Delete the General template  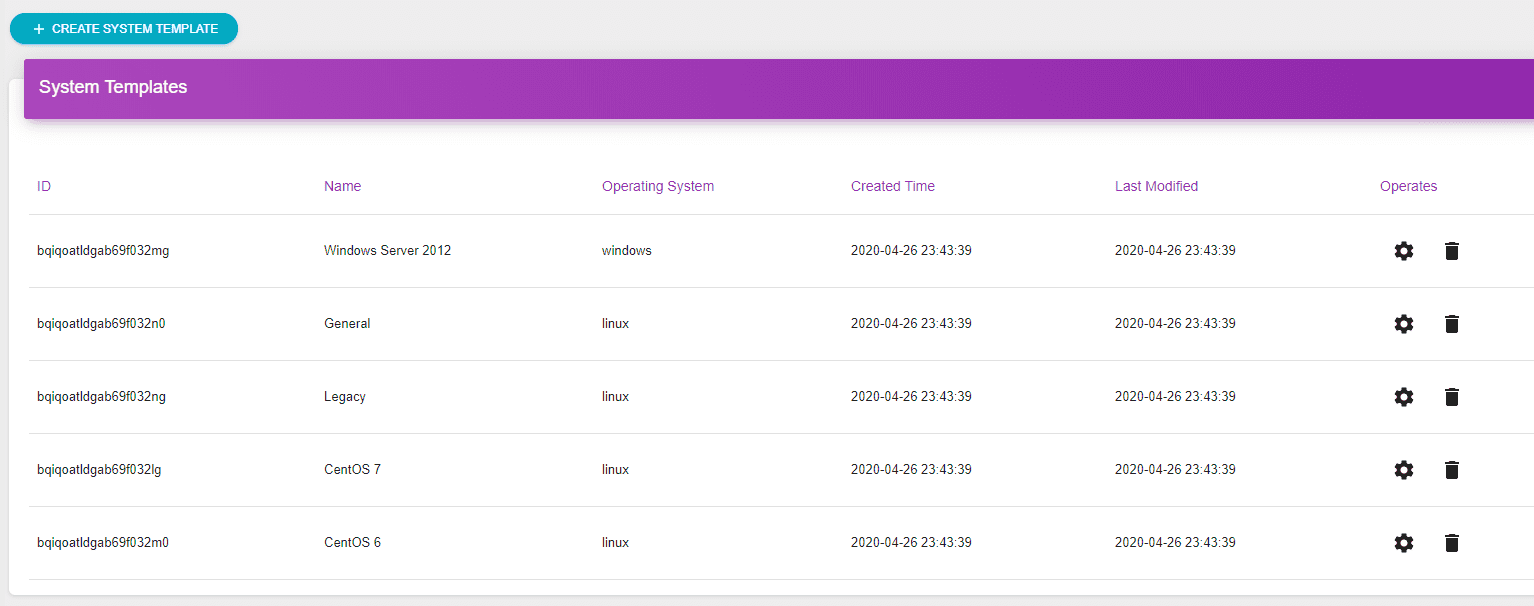click(x=1452, y=324)
